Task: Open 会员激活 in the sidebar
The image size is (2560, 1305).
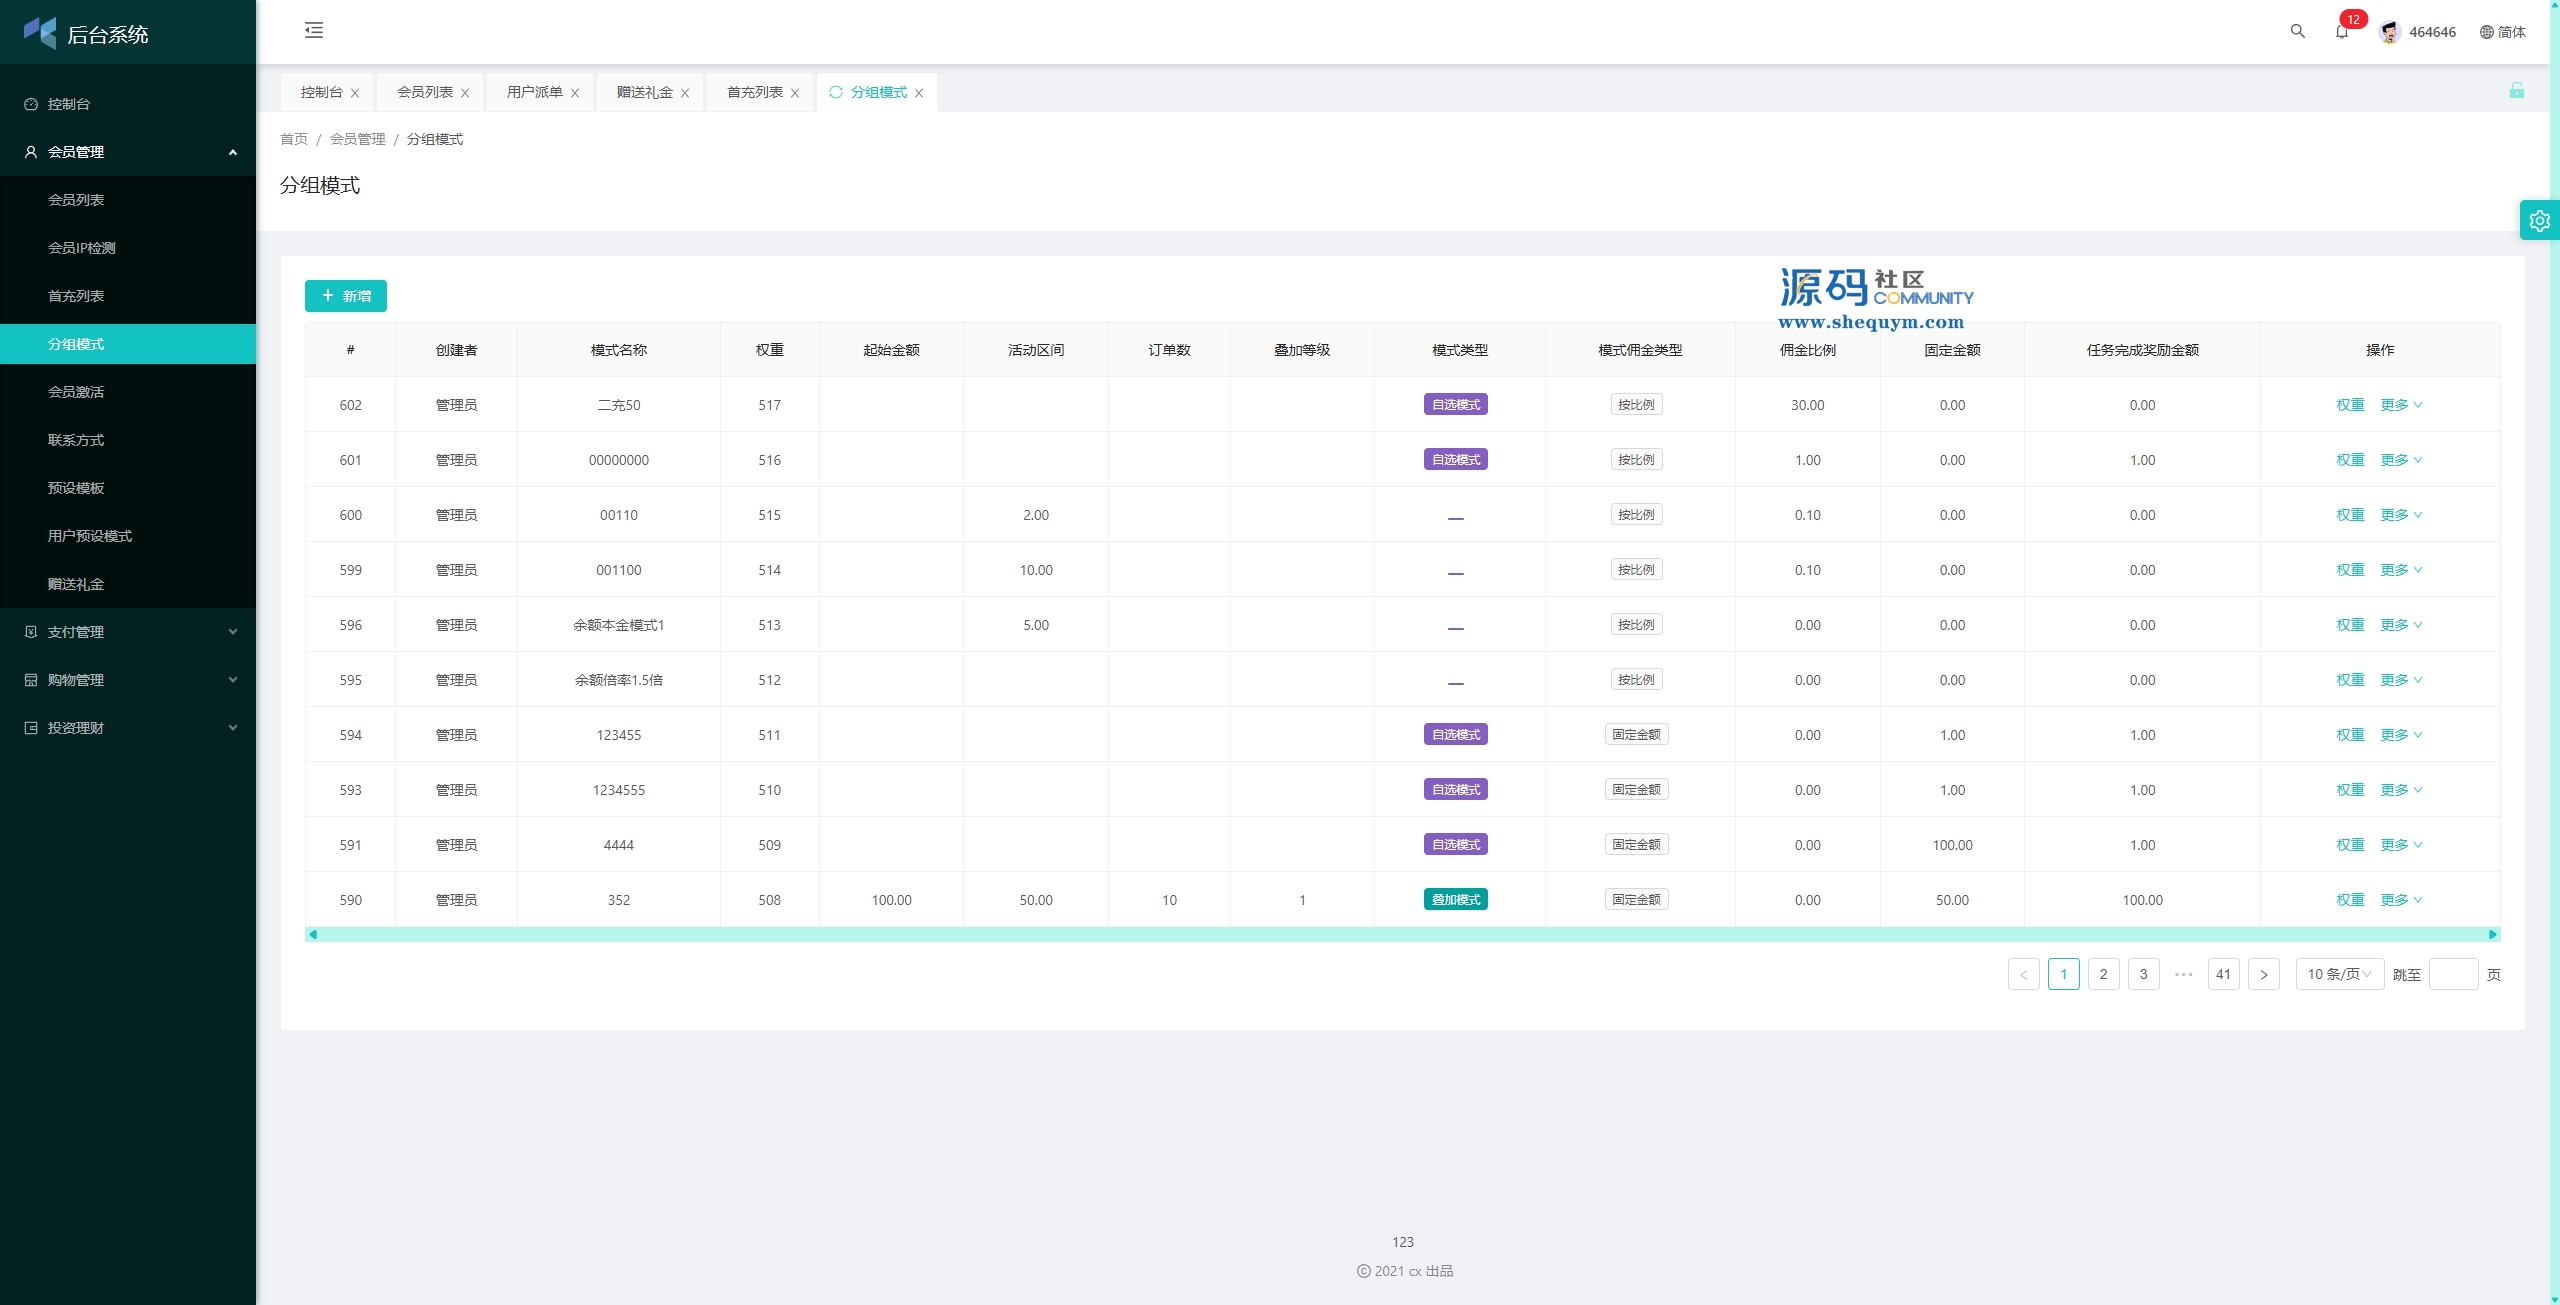Action: [76, 392]
